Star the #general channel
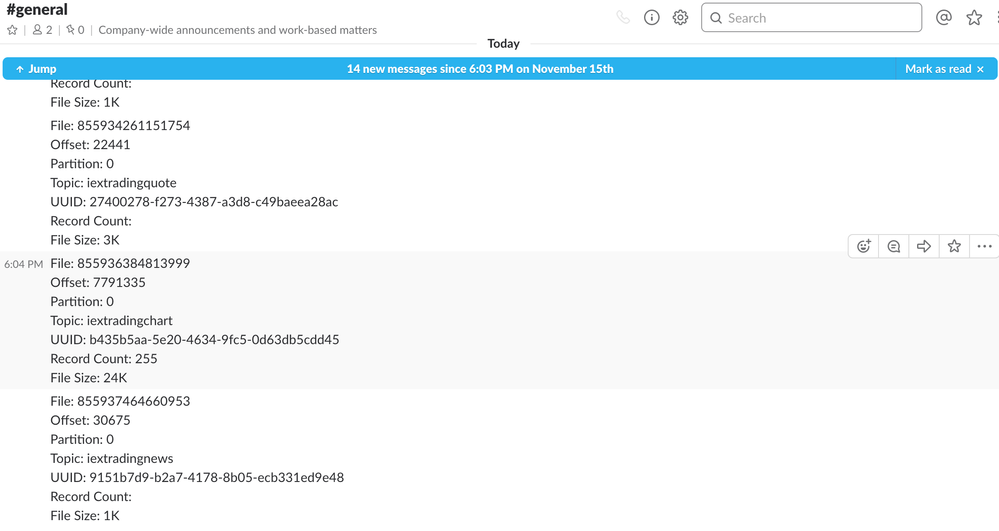Image resolution: width=999 pixels, height=531 pixels. 12,30
